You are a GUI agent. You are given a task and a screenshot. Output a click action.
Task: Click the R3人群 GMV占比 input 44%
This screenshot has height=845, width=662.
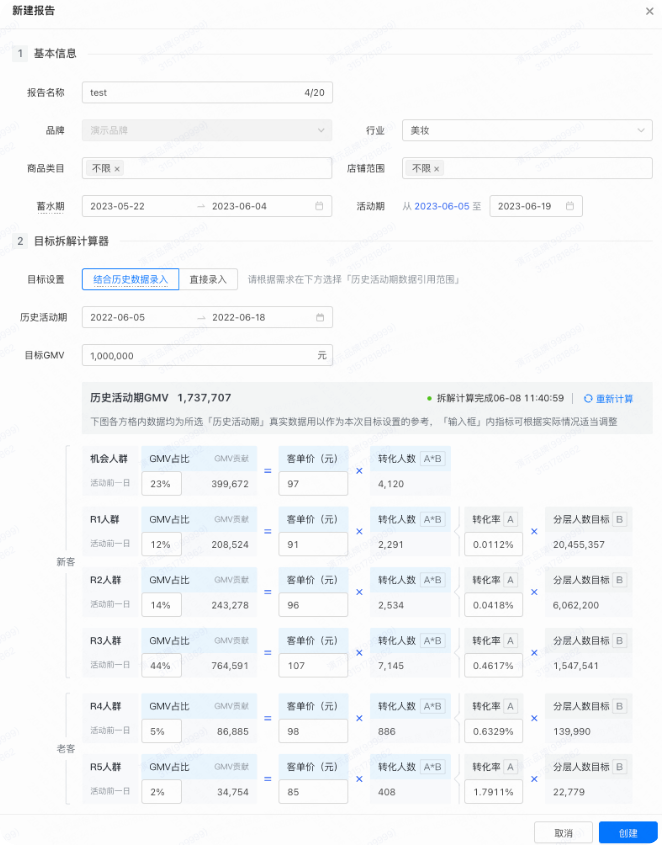pos(162,666)
